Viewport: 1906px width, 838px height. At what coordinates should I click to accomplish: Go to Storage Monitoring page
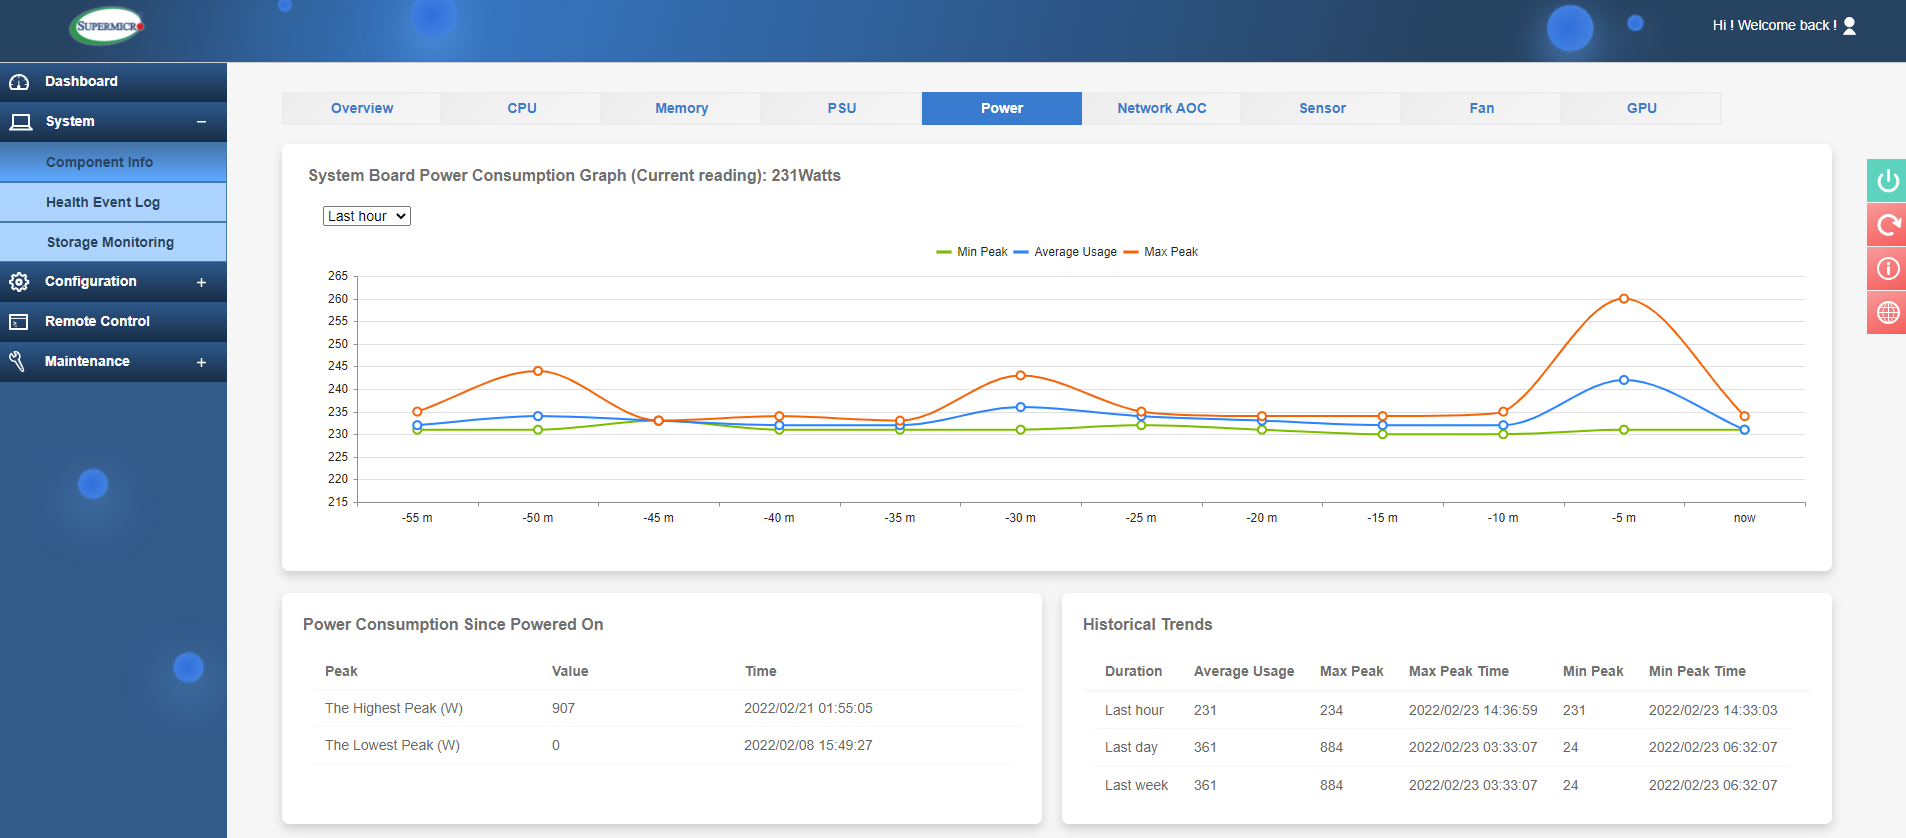110,242
